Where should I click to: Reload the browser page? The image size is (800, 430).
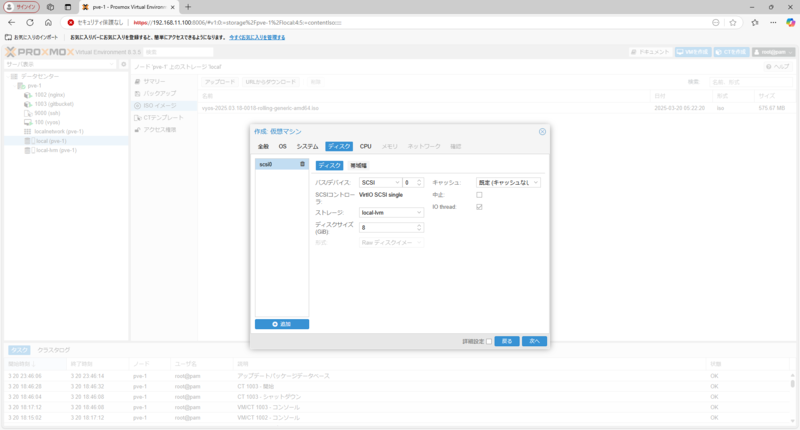[x=30, y=22]
